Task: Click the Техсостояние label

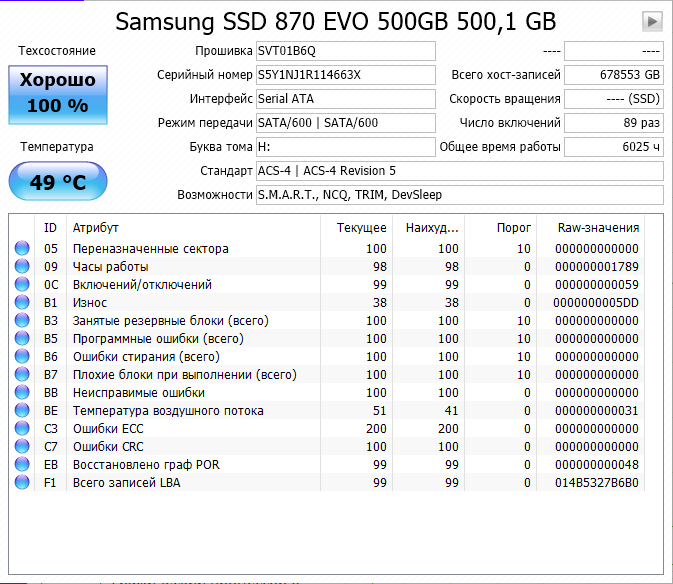Action: (x=57, y=51)
